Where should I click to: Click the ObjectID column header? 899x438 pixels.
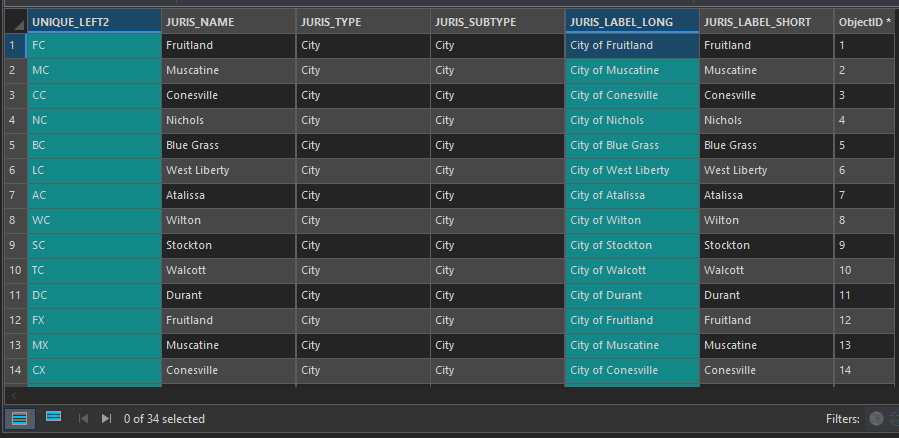coord(865,21)
